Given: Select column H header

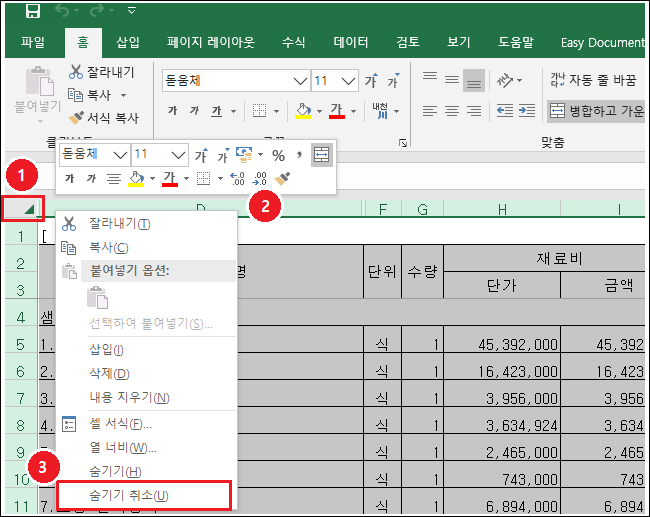Looking at the screenshot, I should coord(502,209).
